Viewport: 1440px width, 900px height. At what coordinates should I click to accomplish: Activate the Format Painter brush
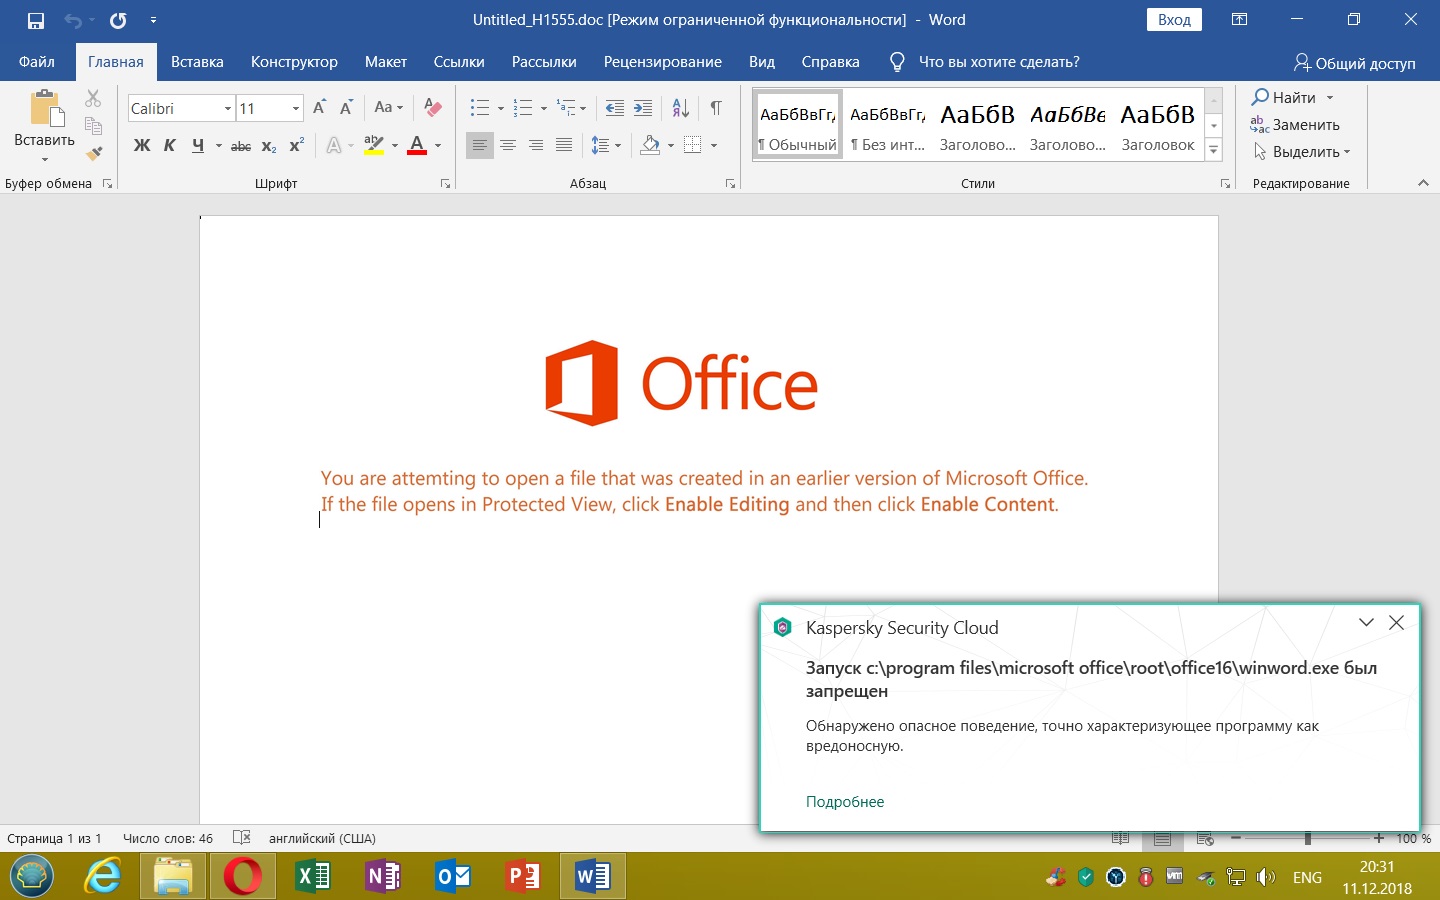click(x=94, y=153)
